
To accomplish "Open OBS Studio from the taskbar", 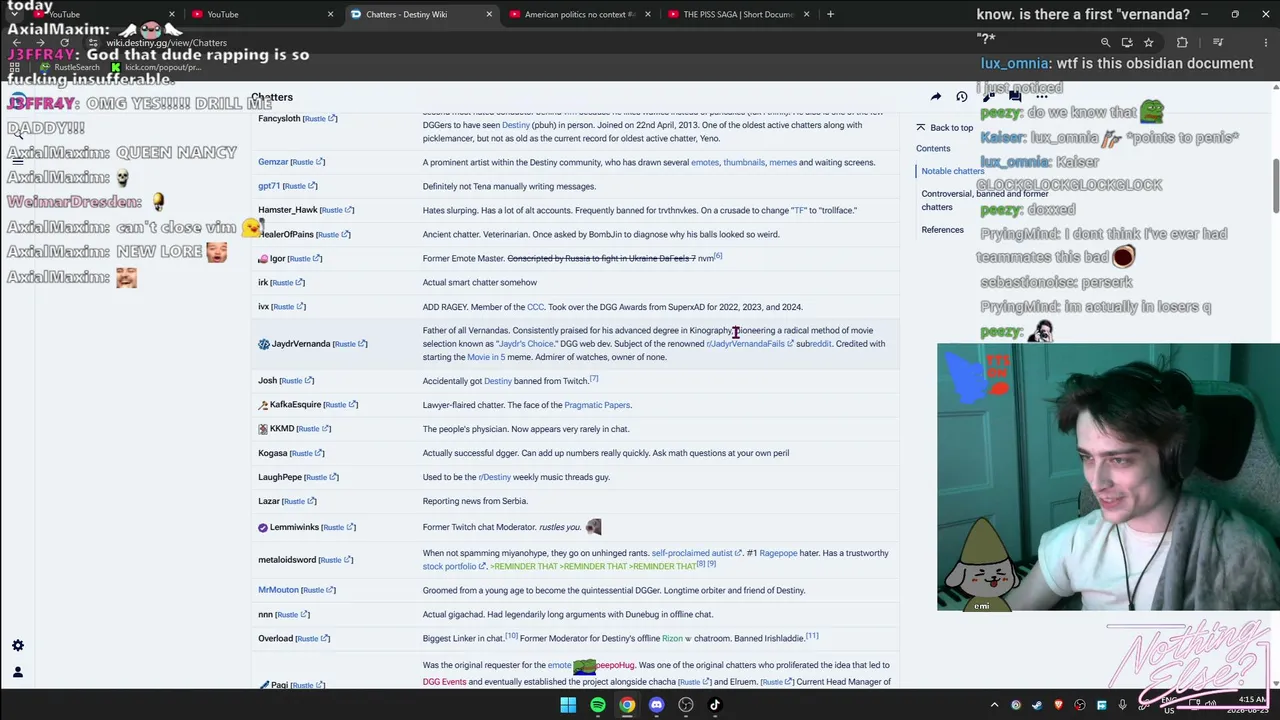I will [x=686, y=705].
